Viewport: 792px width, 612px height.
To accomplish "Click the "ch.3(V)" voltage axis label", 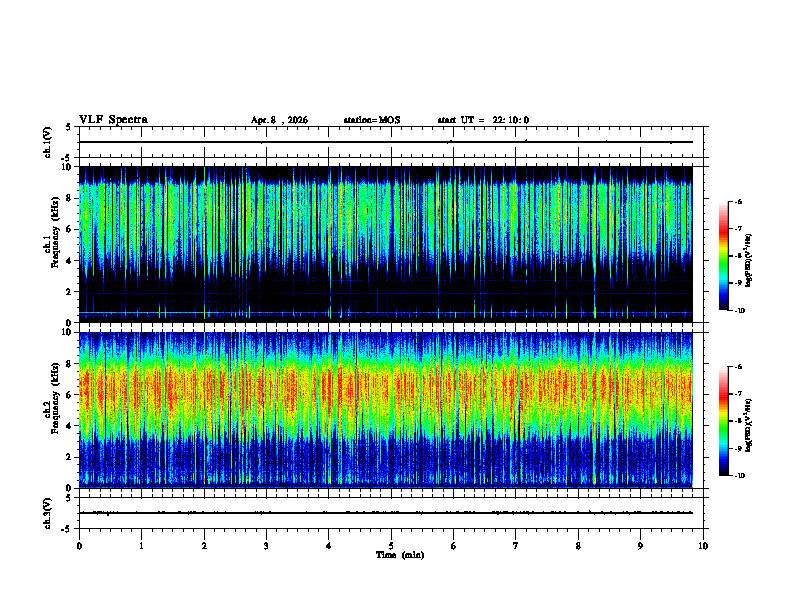I will pos(48,513).
